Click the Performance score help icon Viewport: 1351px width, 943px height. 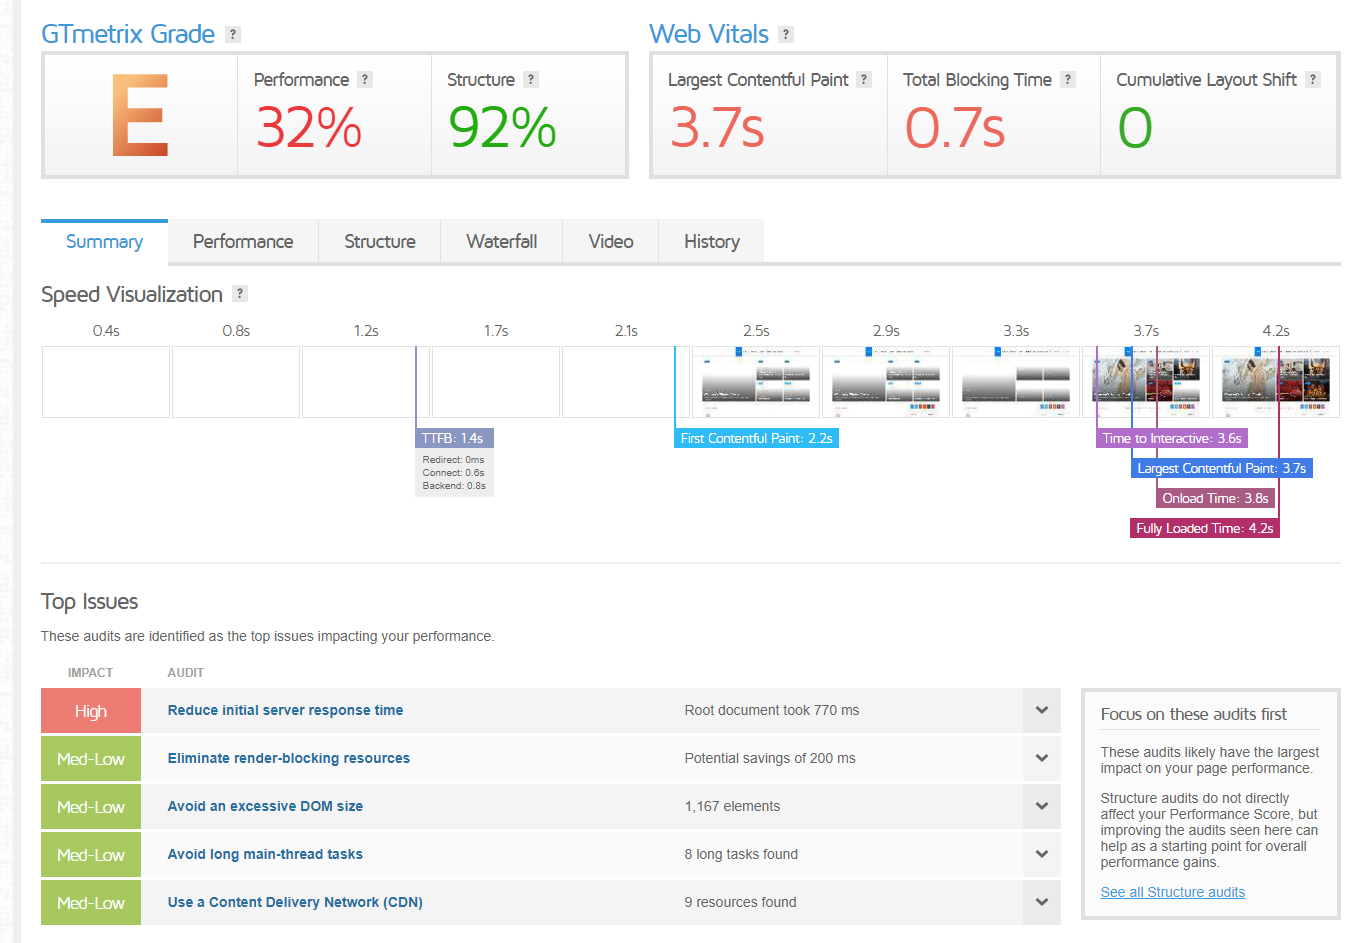pyautogui.click(x=365, y=79)
